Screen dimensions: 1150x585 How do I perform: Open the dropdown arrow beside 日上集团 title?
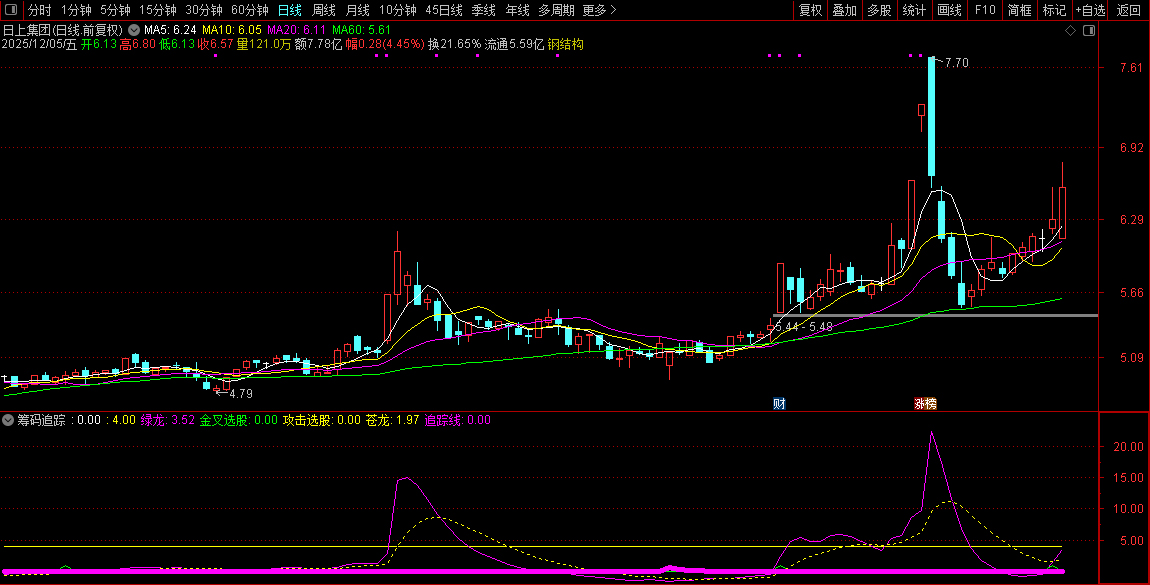click(134, 30)
